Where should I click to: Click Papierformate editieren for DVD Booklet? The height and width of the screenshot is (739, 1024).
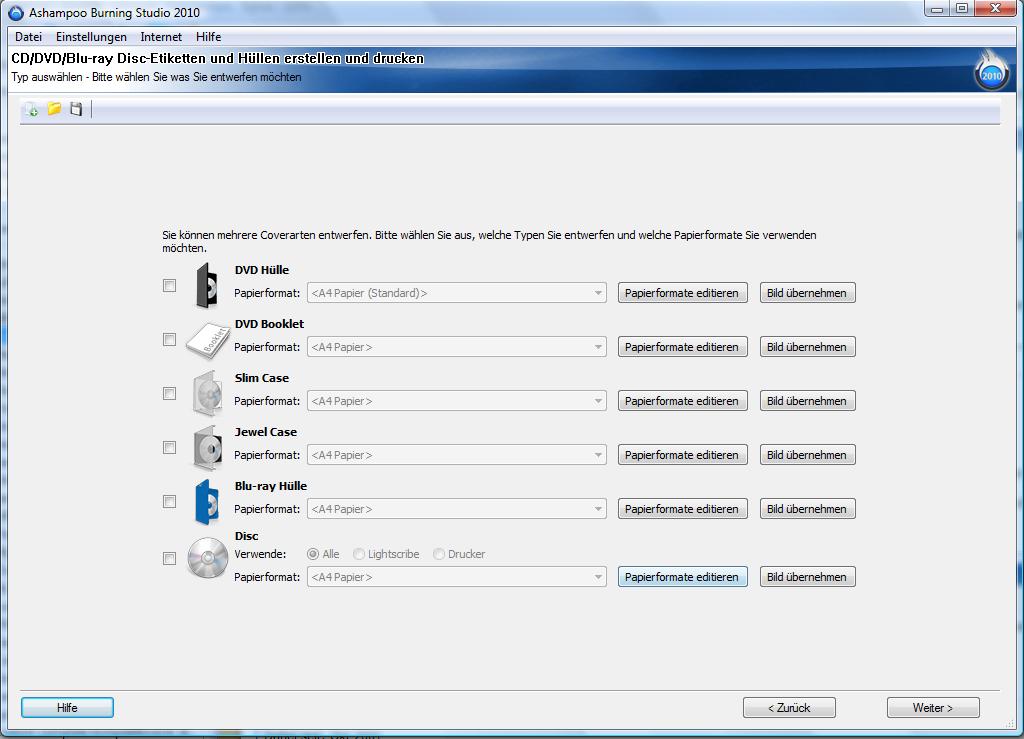[x=682, y=347]
